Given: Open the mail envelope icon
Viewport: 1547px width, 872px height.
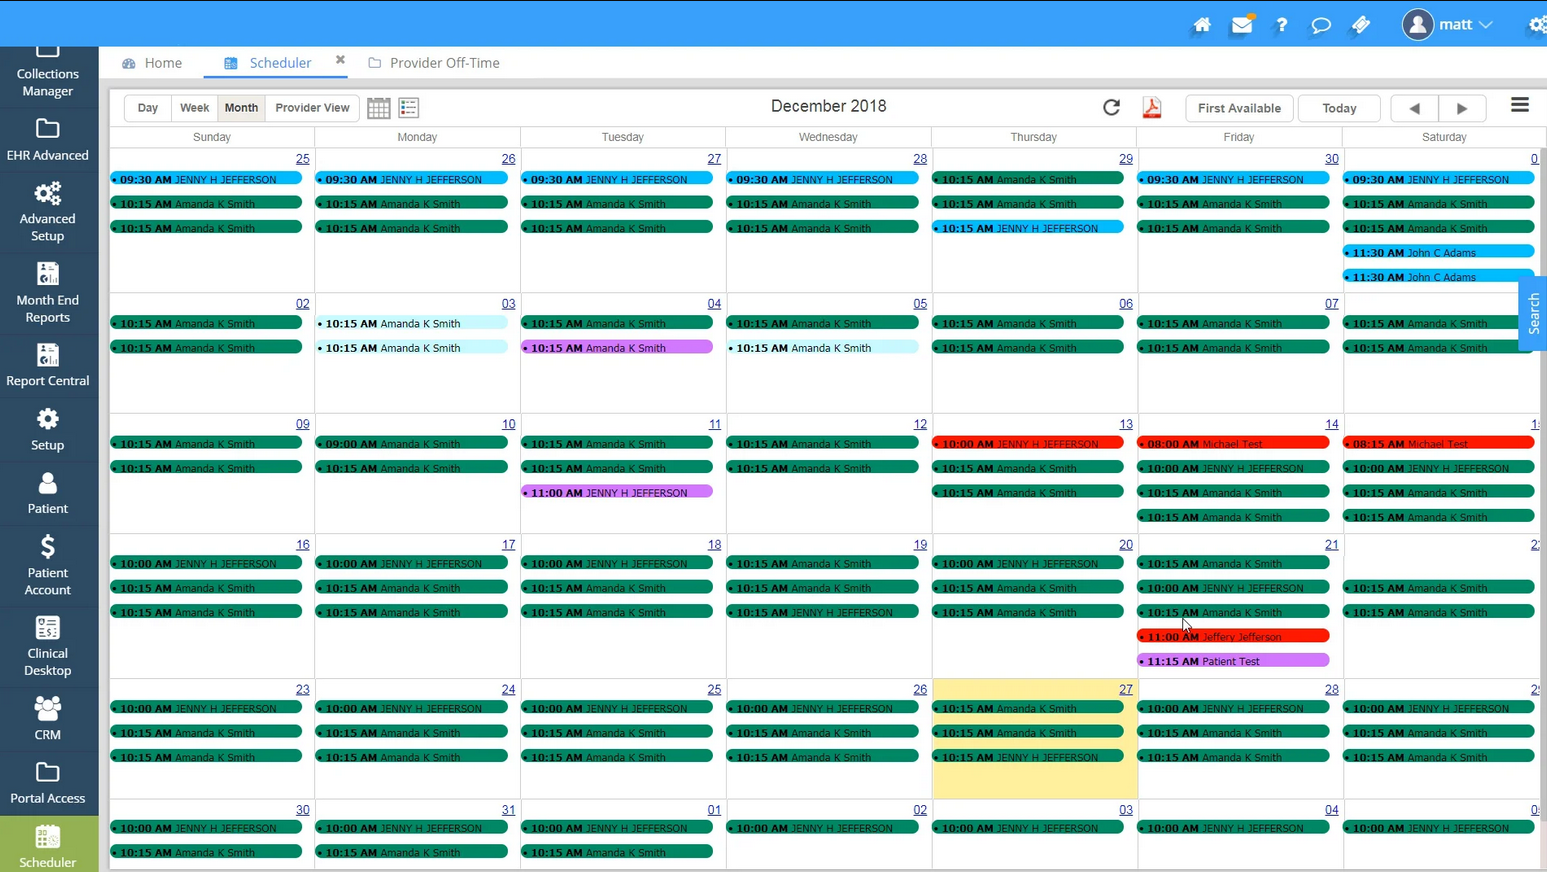Looking at the screenshot, I should (1242, 25).
